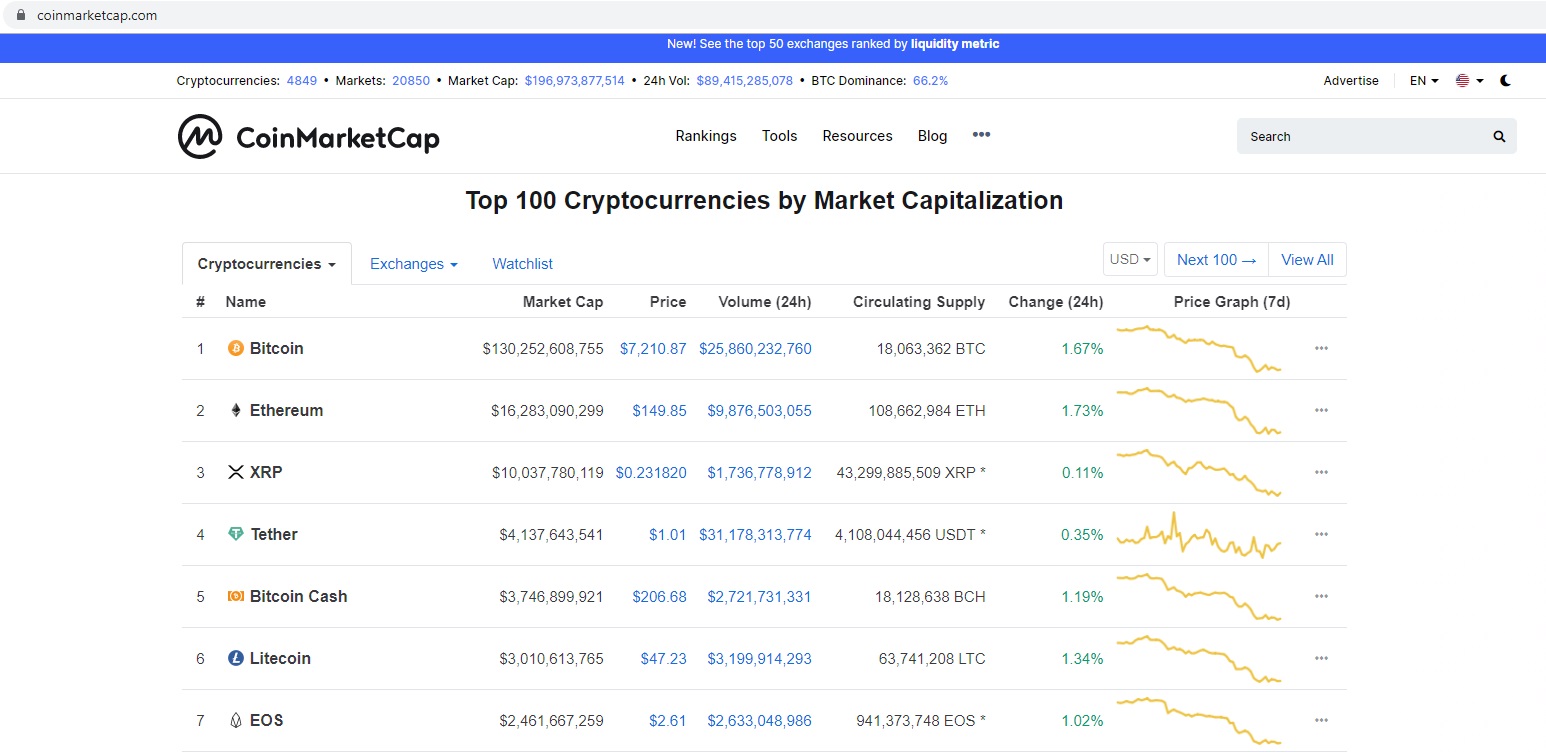Open the Rankings menu
1546x752 pixels.
click(x=706, y=136)
